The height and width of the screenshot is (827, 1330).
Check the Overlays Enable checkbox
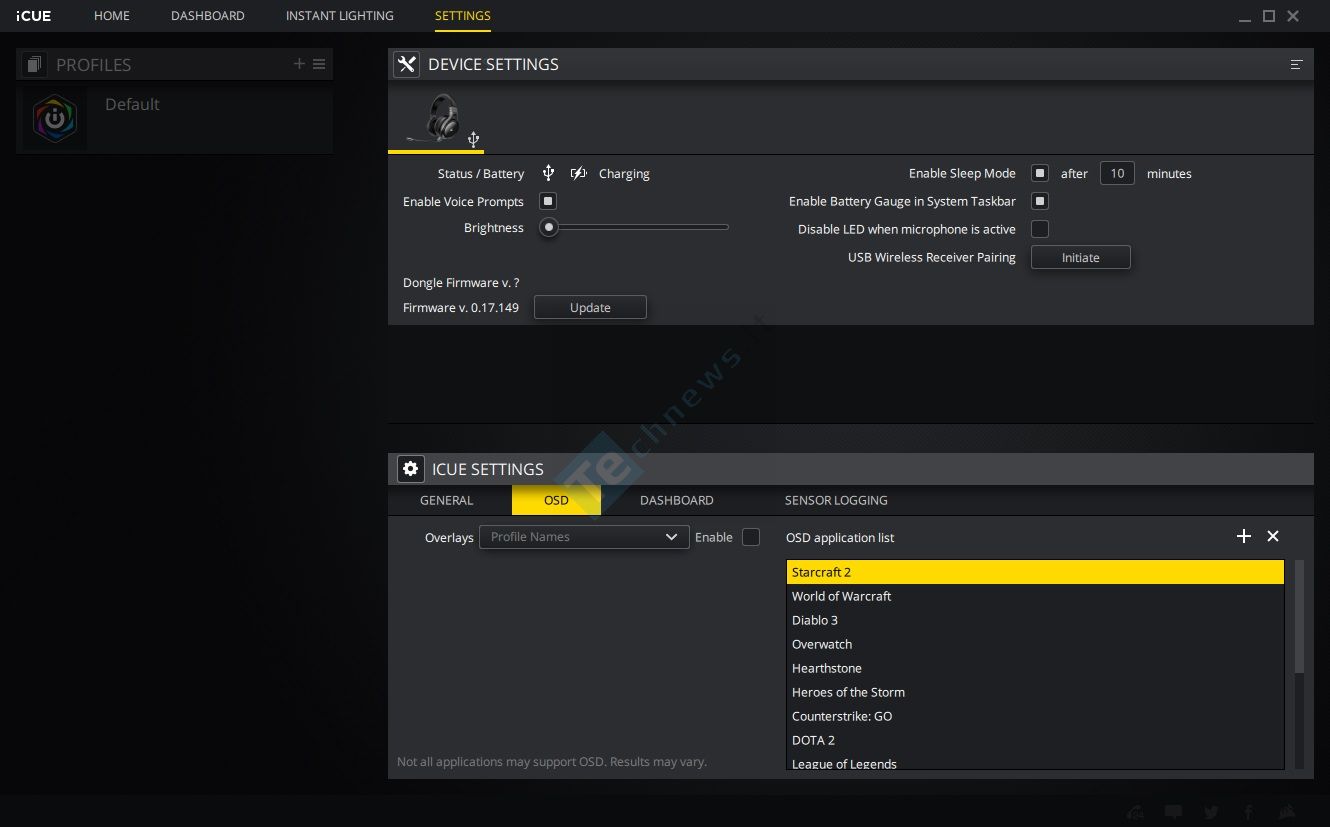[x=751, y=537]
